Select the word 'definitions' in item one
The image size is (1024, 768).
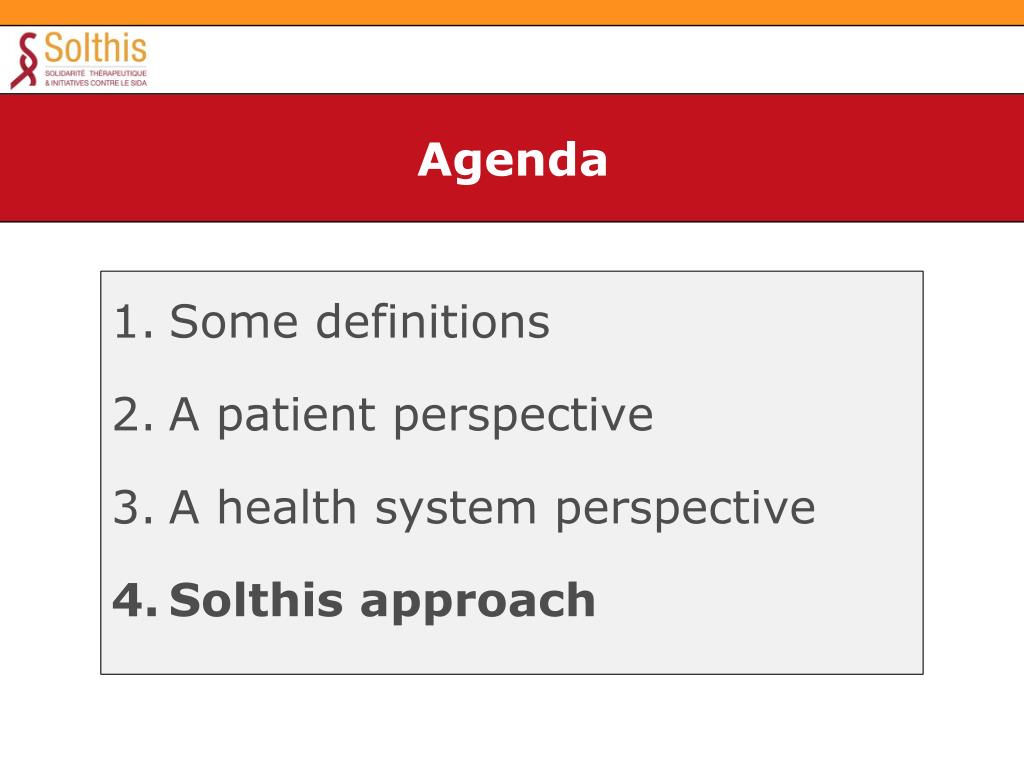(x=432, y=321)
